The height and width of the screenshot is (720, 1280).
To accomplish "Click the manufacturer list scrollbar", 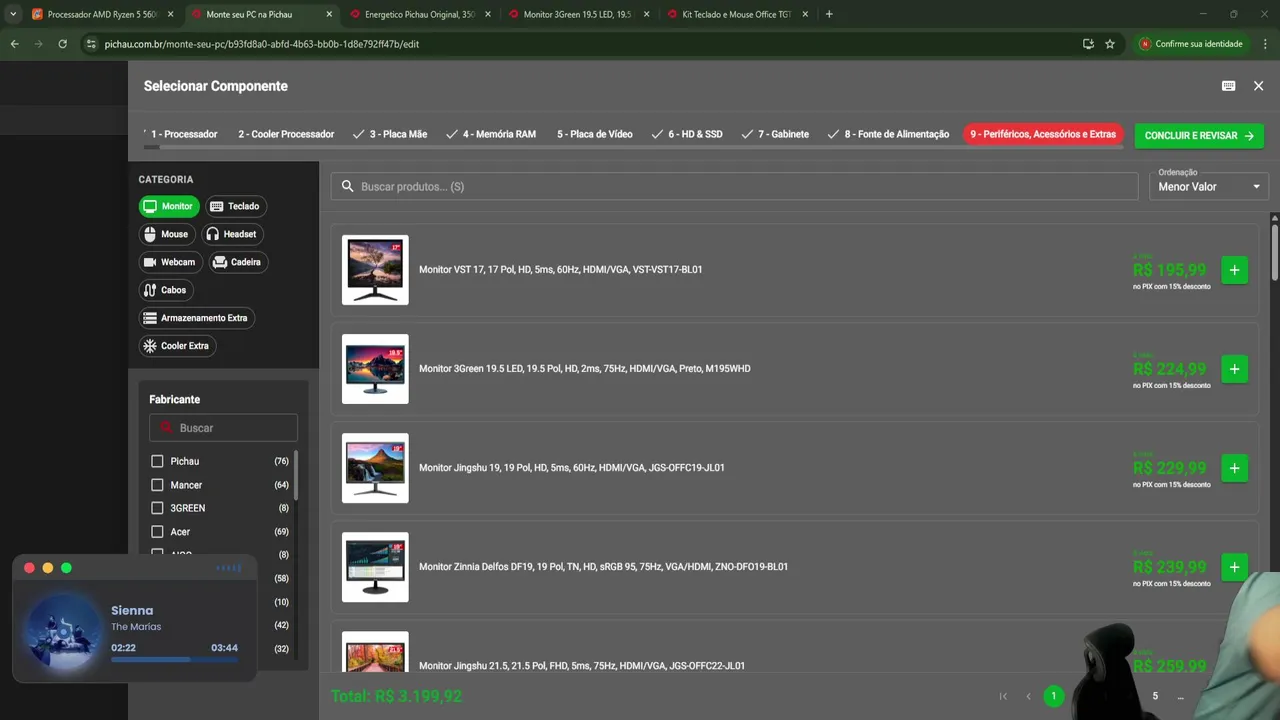I will [x=295, y=476].
